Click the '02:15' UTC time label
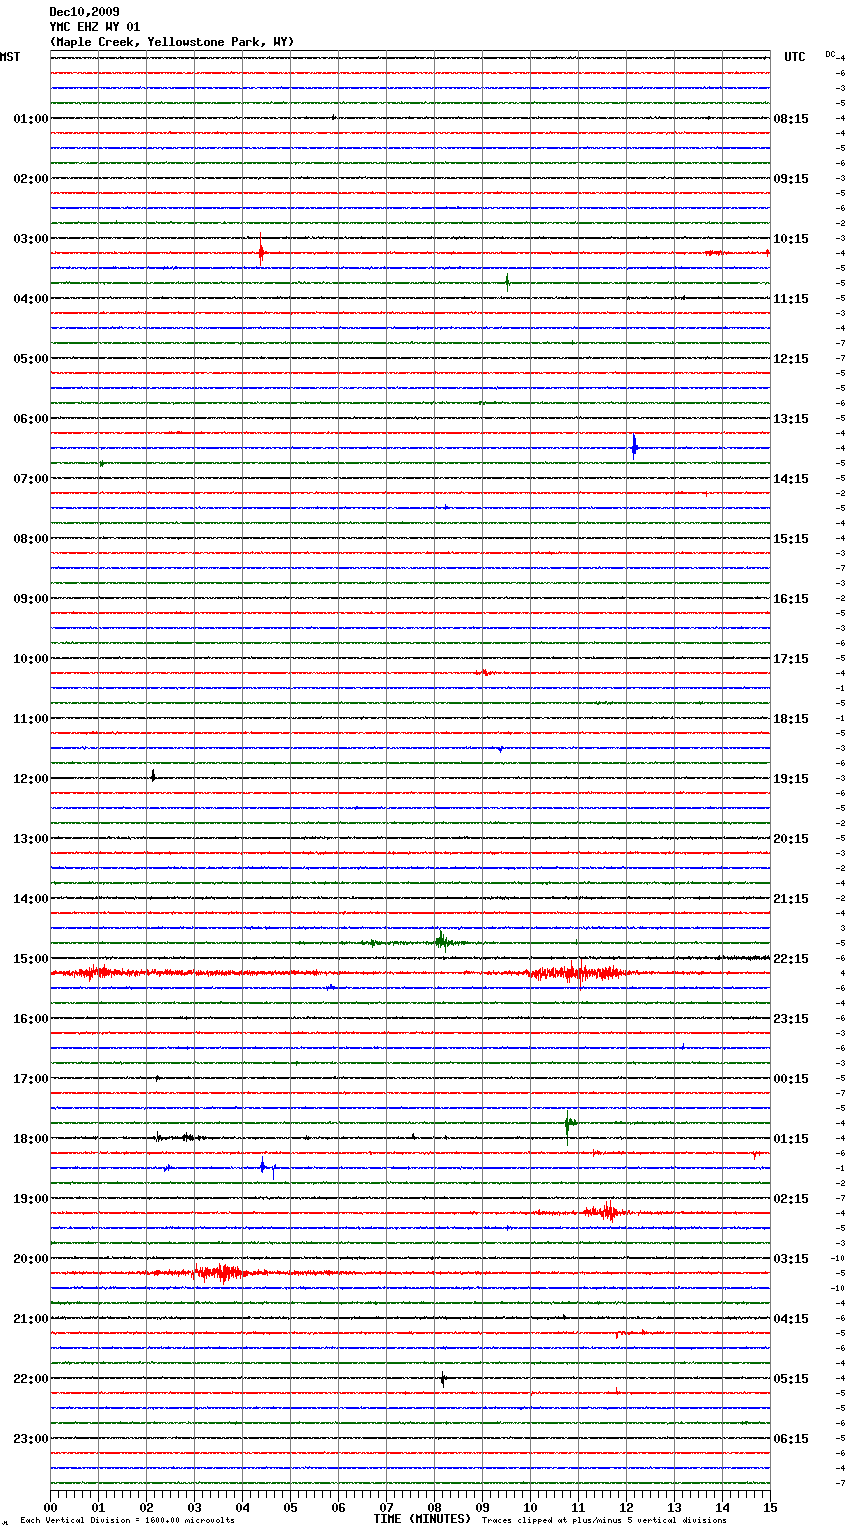 [x=791, y=1199]
